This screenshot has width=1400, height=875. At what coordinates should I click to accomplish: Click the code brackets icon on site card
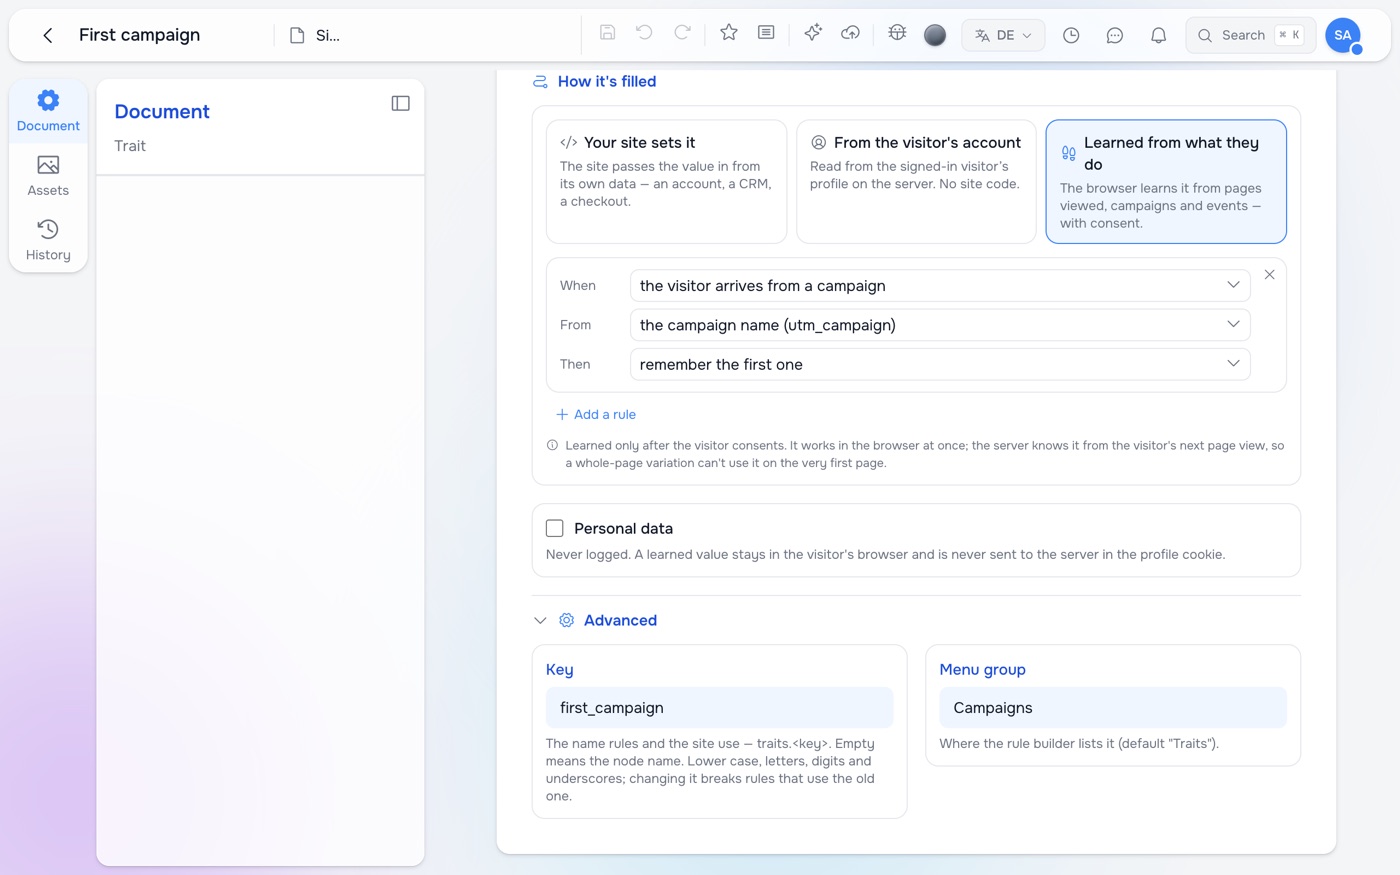coord(569,142)
